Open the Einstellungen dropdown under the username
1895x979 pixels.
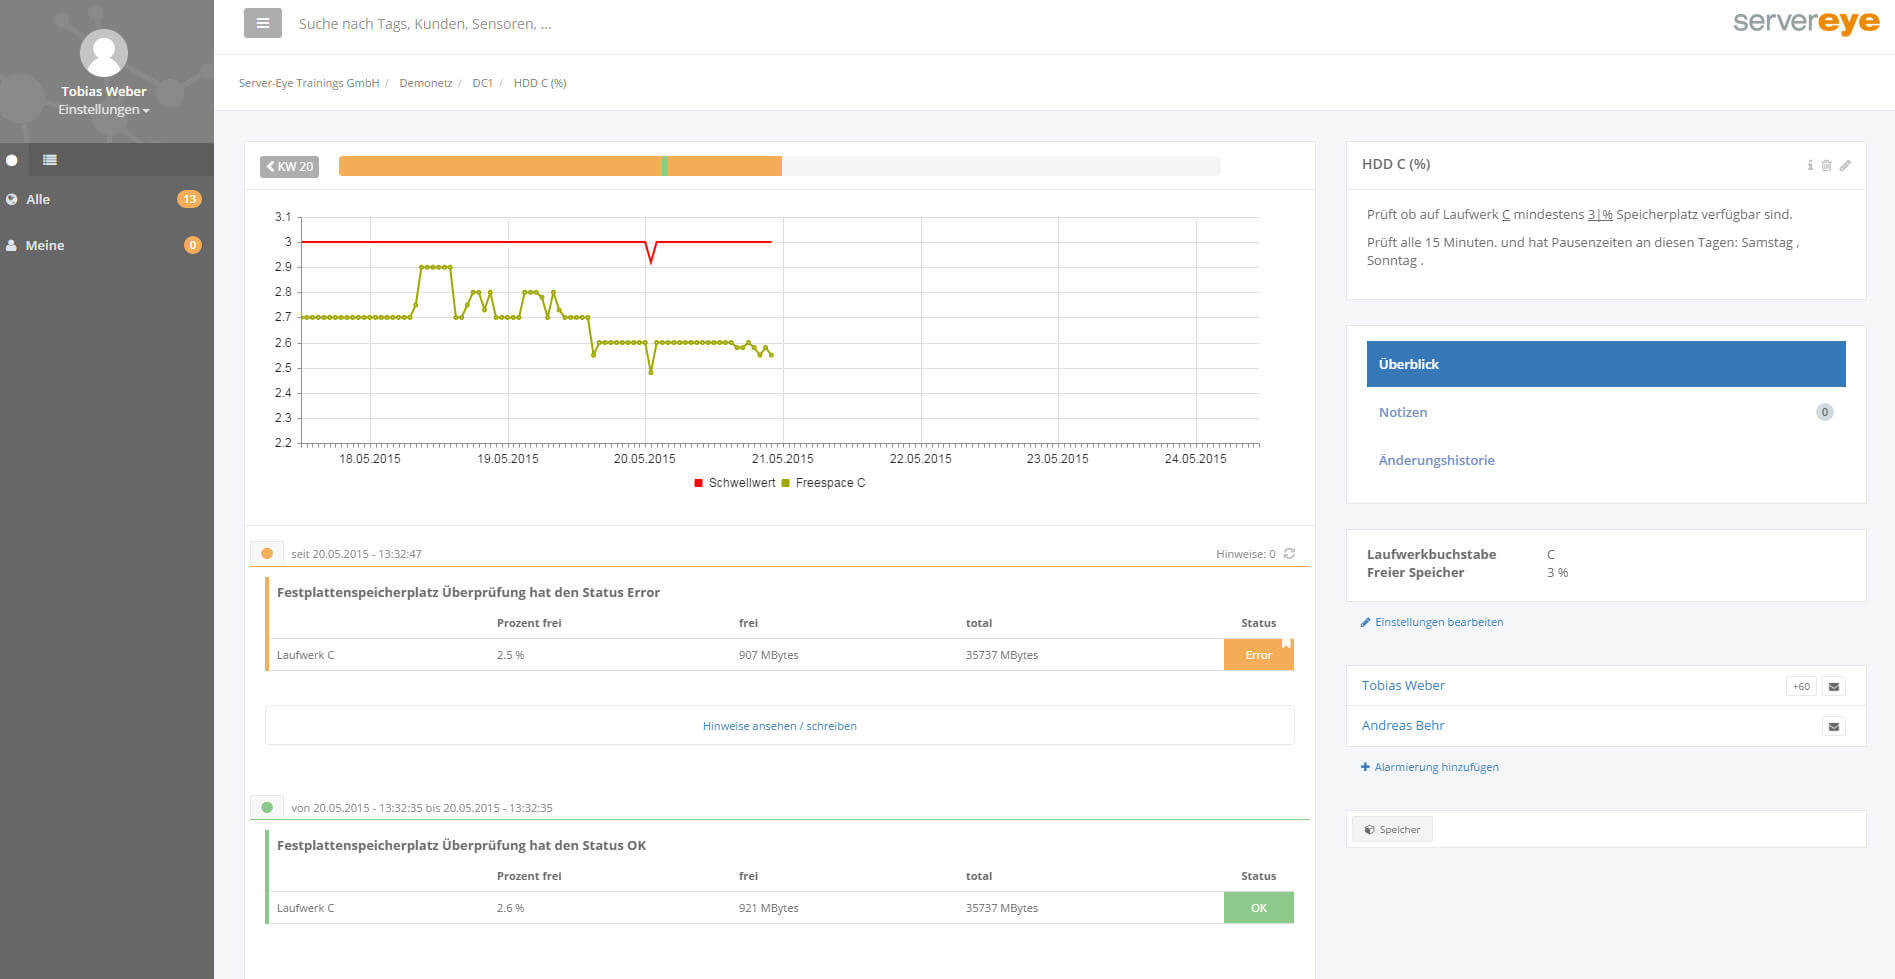tap(103, 110)
